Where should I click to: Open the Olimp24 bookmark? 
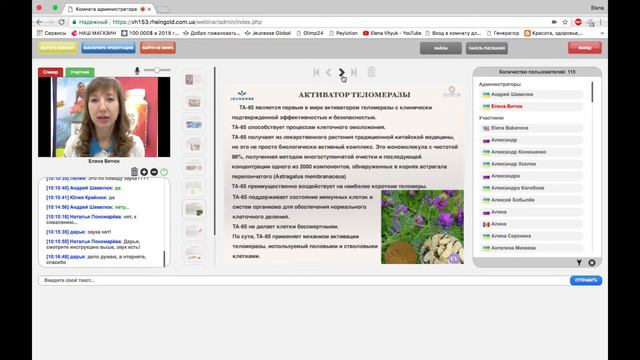310,33
